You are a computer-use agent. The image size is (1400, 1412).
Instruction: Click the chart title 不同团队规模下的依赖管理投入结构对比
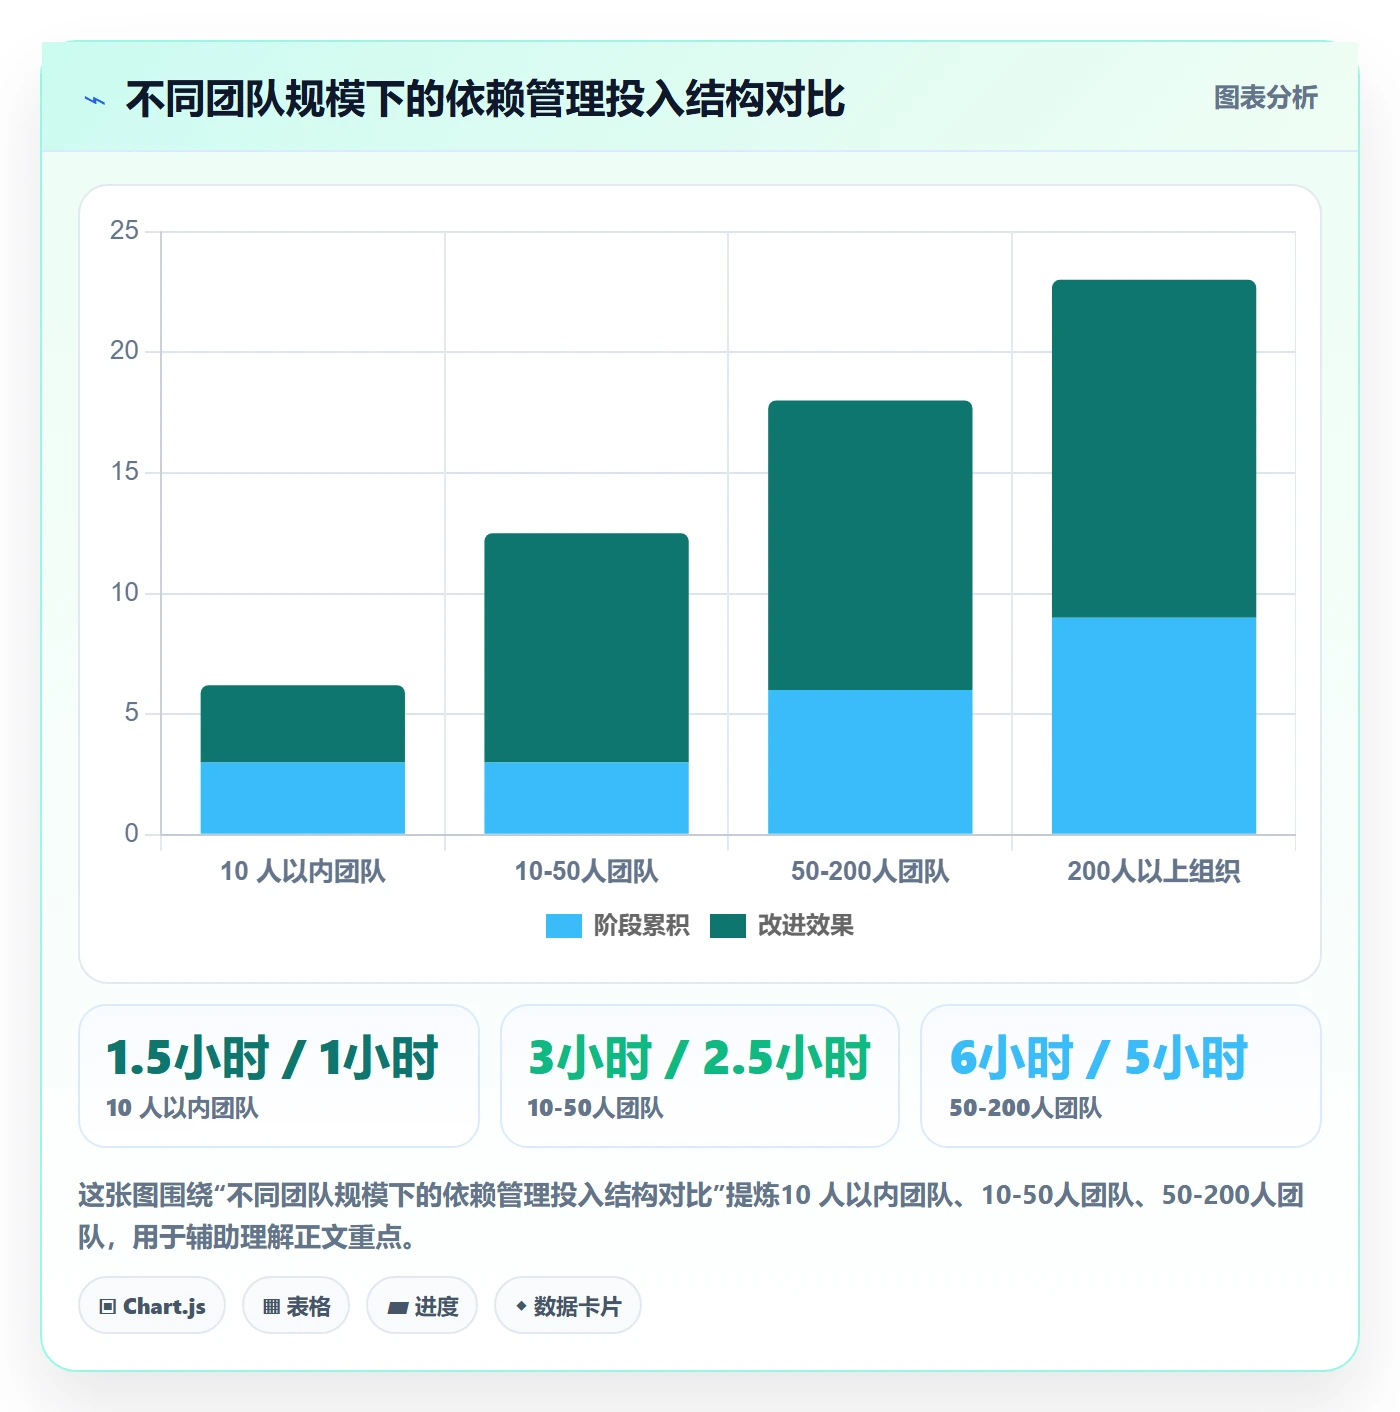(485, 99)
